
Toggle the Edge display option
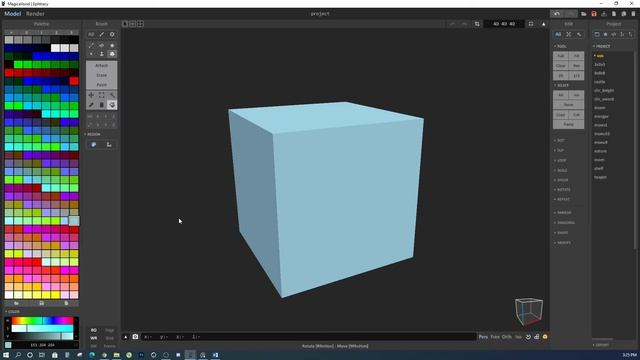click(x=110, y=330)
